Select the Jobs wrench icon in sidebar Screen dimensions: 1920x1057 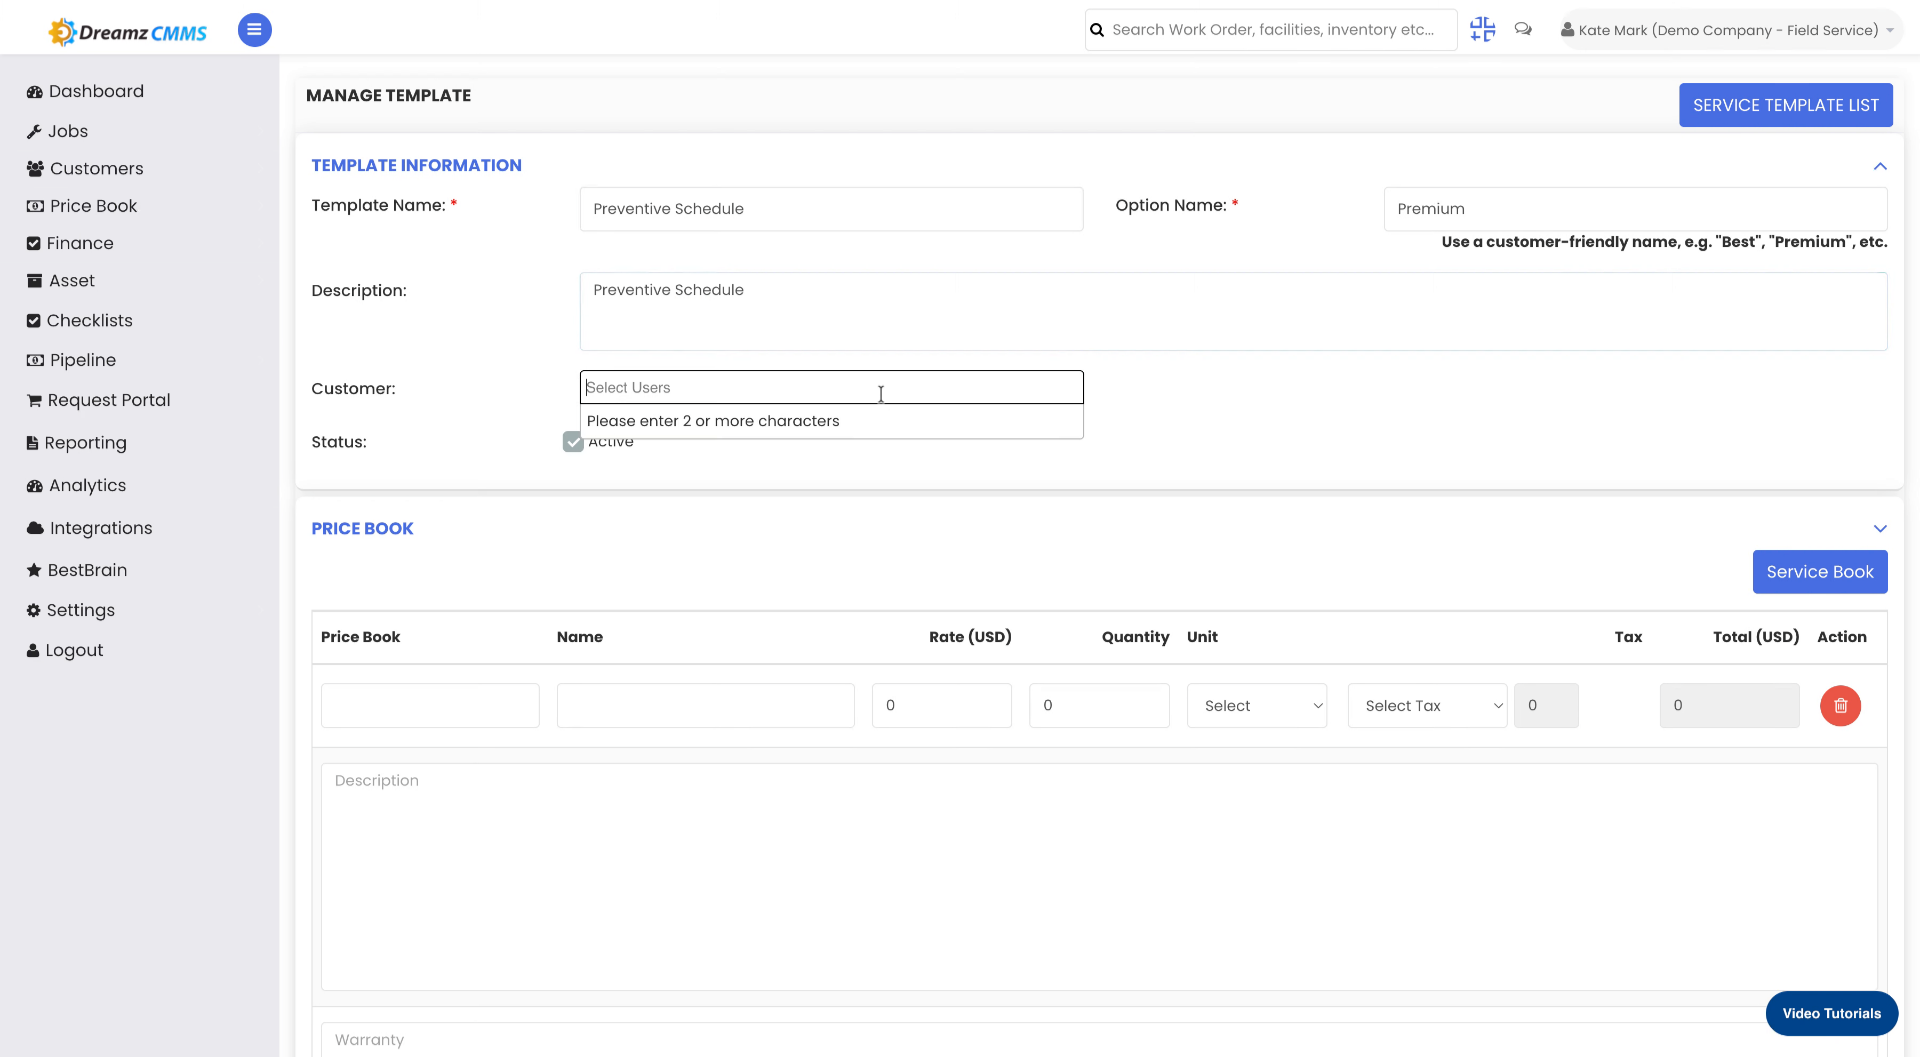(x=35, y=131)
